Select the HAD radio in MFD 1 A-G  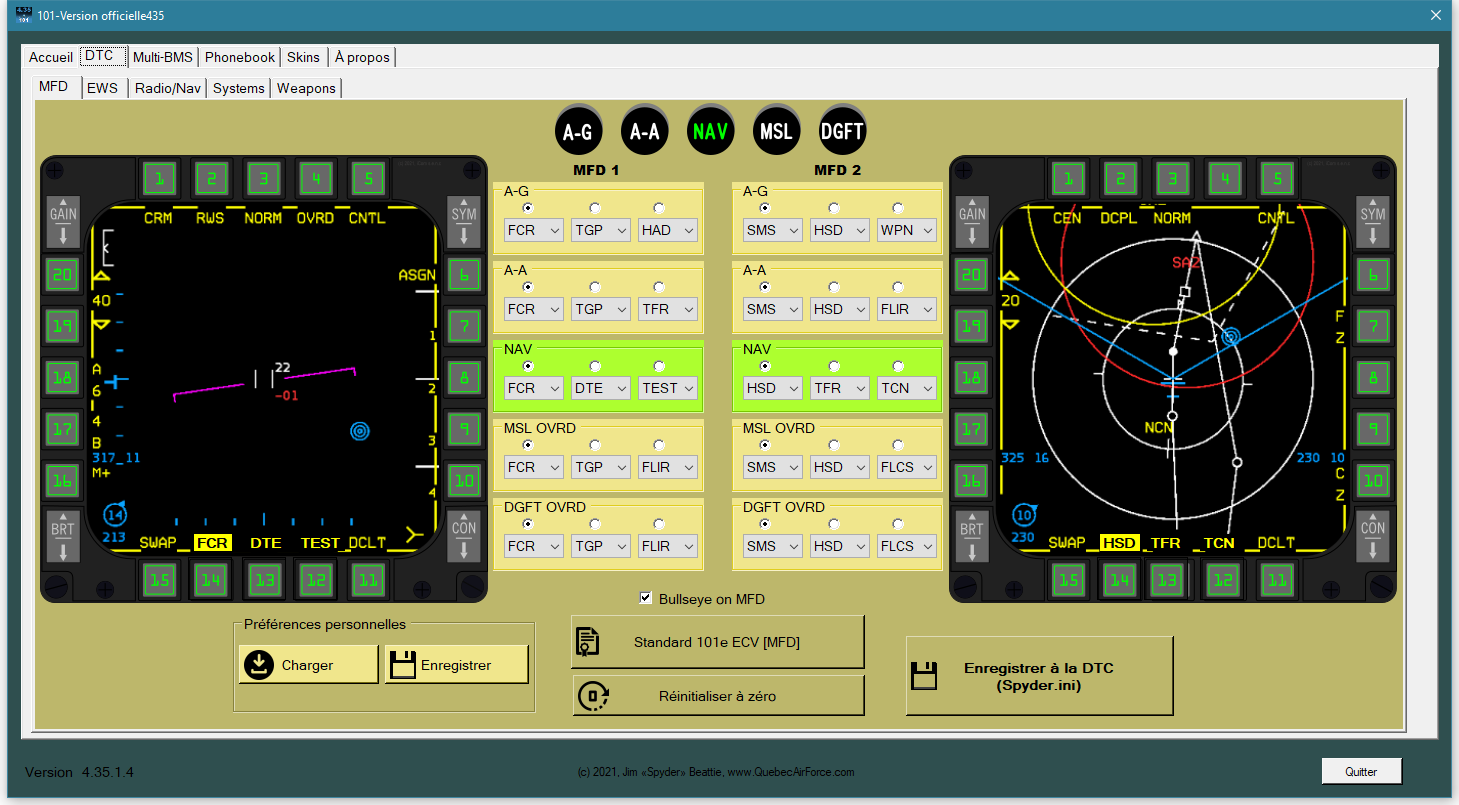(659, 208)
